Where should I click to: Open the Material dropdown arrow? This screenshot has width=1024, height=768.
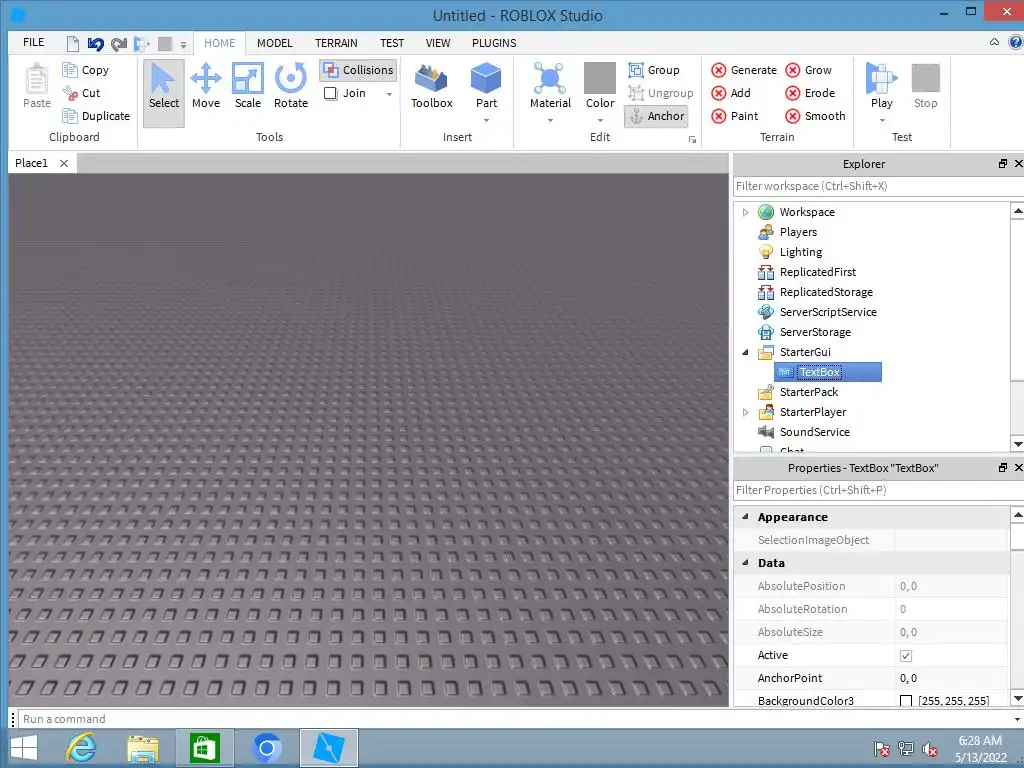pyautogui.click(x=550, y=120)
